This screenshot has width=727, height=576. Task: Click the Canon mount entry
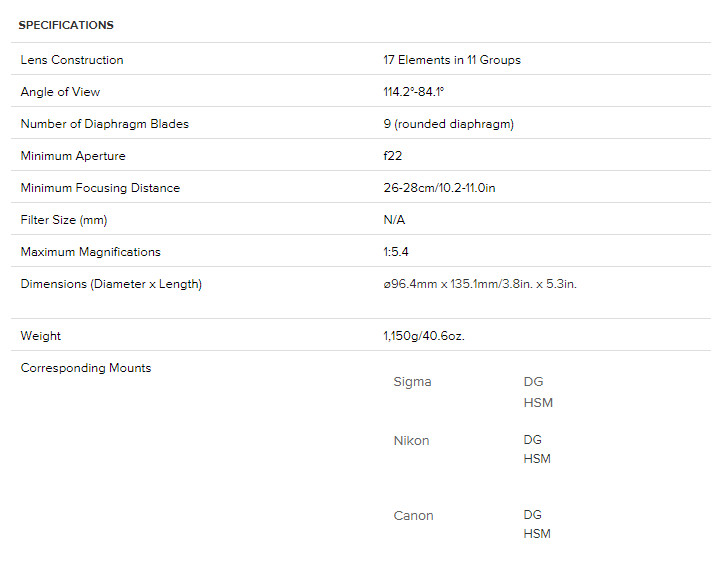414,516
